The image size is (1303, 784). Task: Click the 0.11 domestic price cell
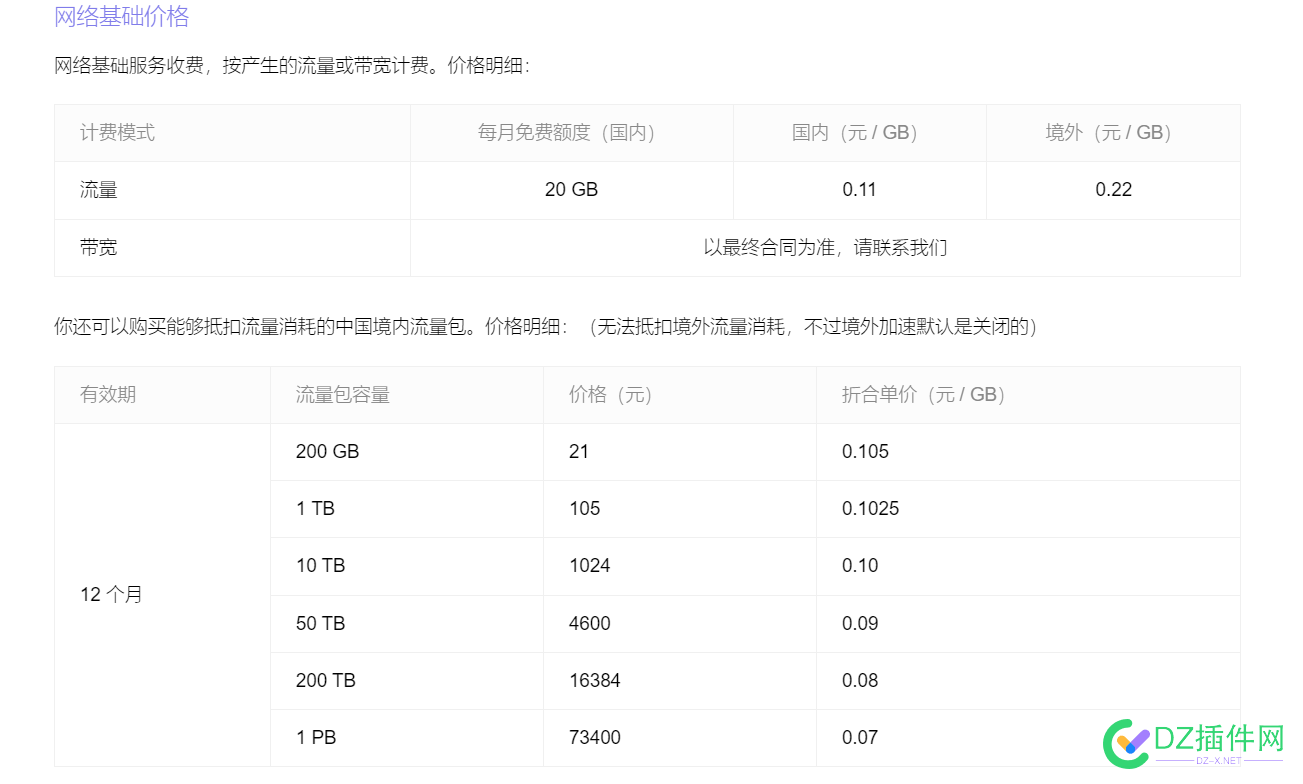[x=860, y=190]
